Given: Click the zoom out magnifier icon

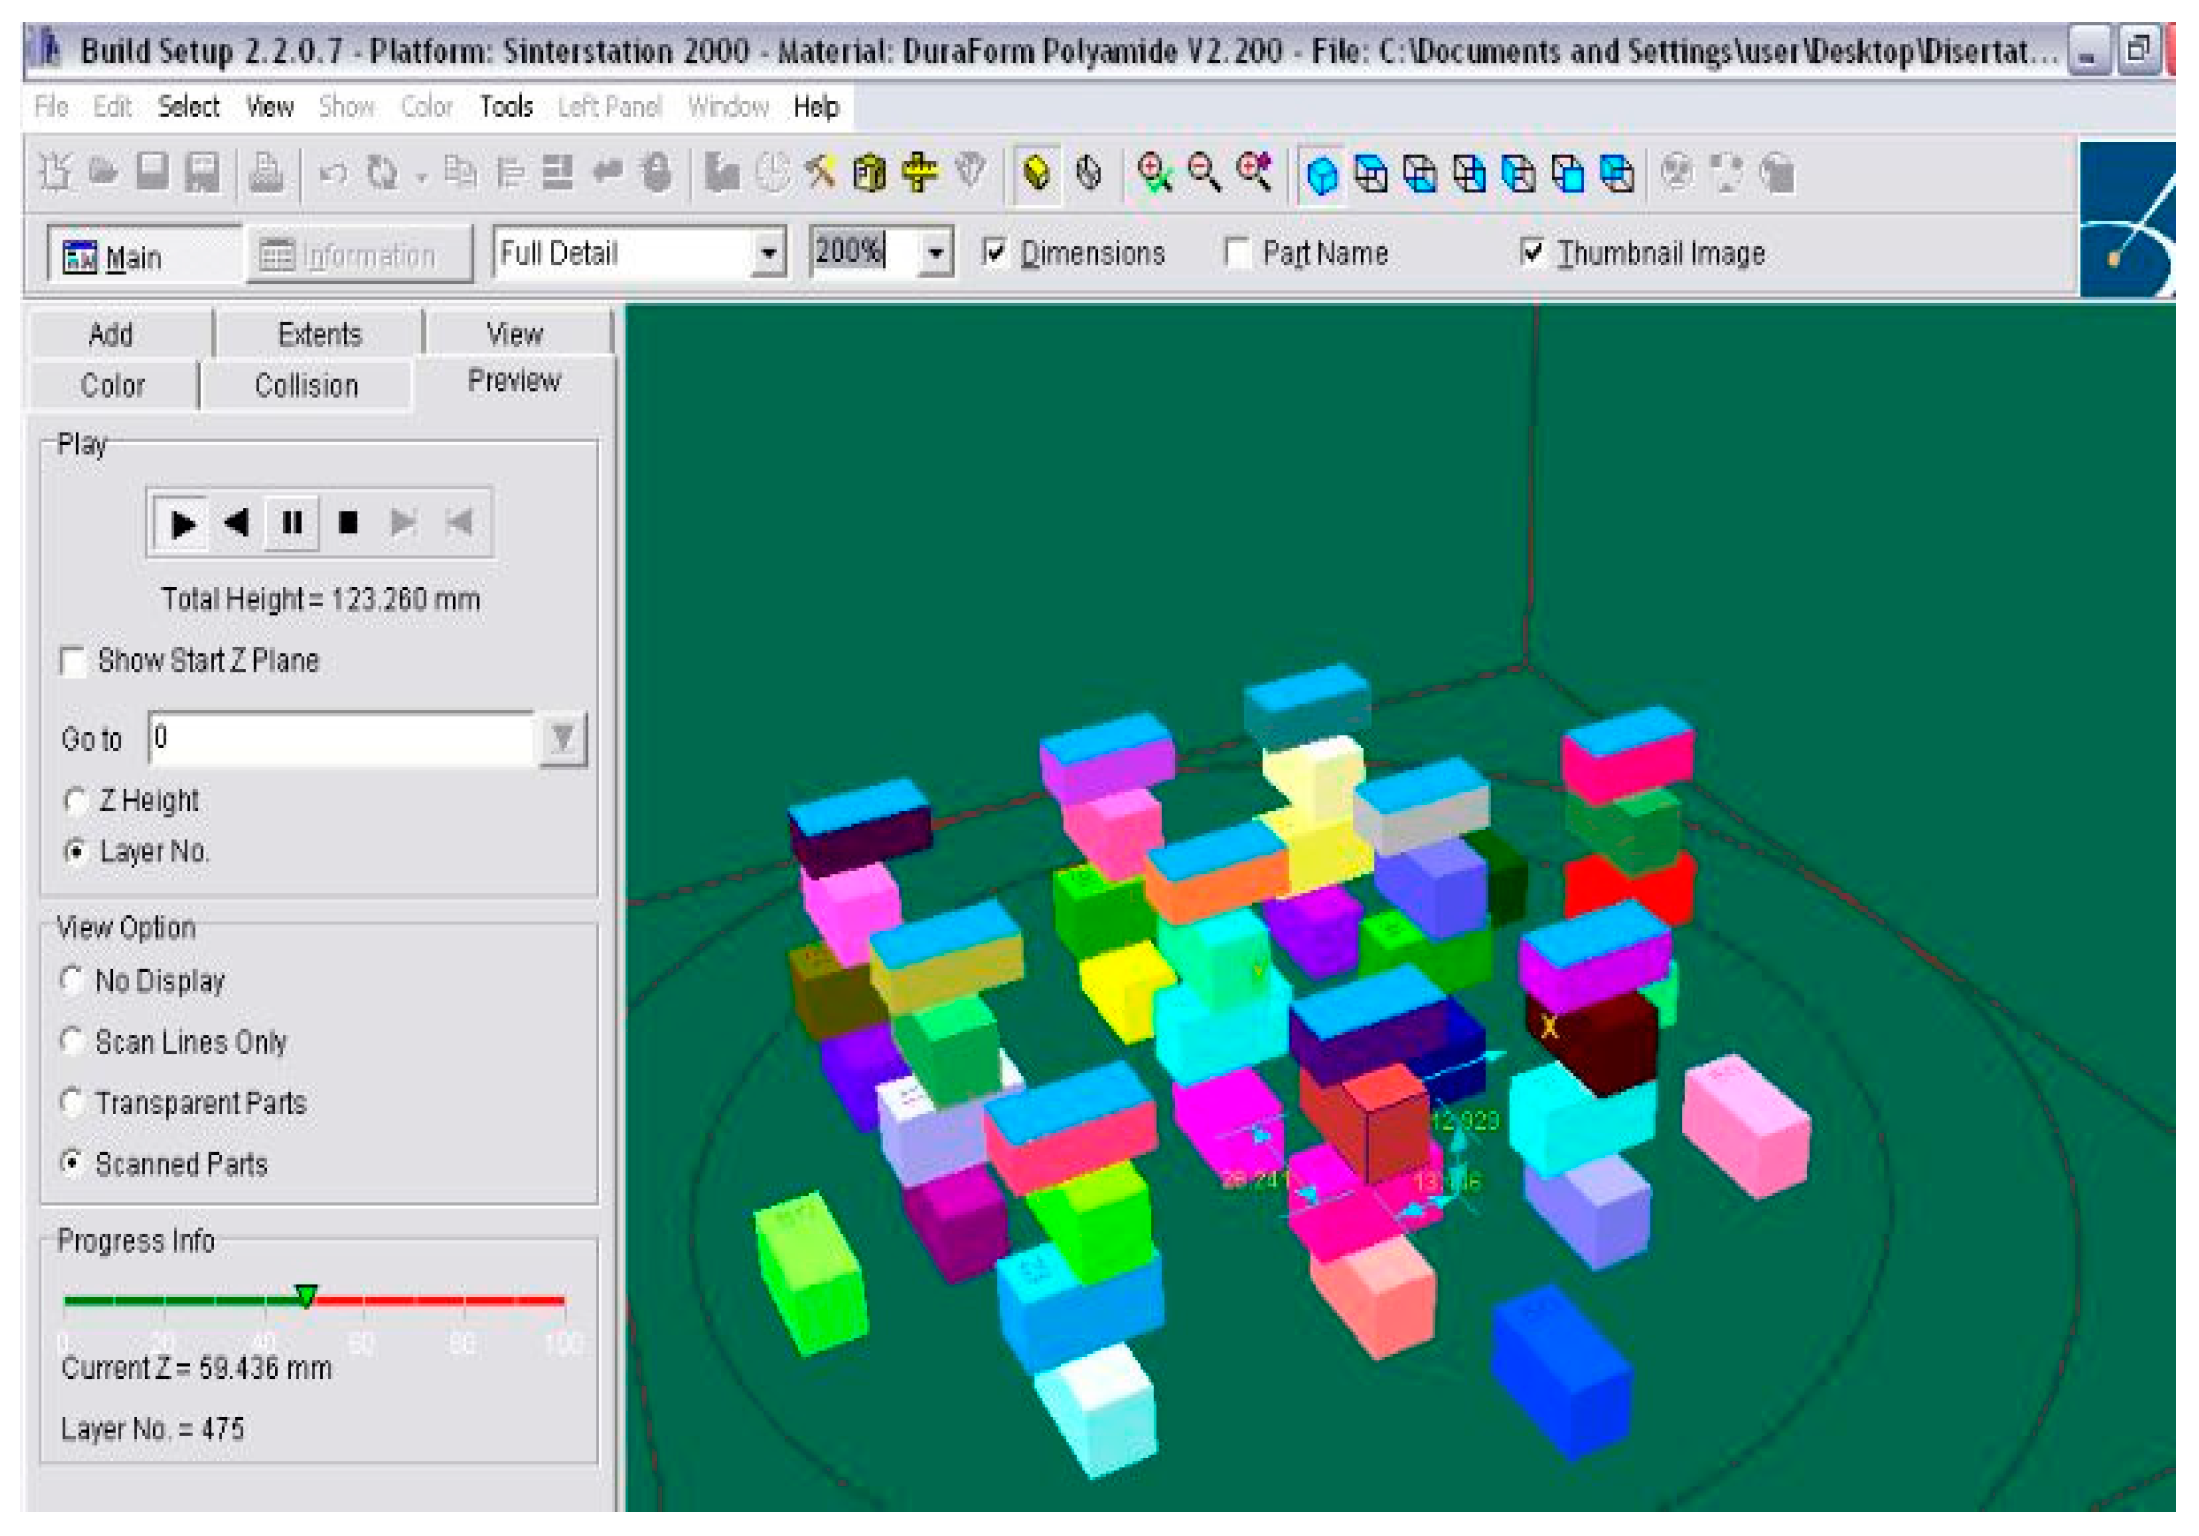Looking at the screenshot, I should point(1204,173).
